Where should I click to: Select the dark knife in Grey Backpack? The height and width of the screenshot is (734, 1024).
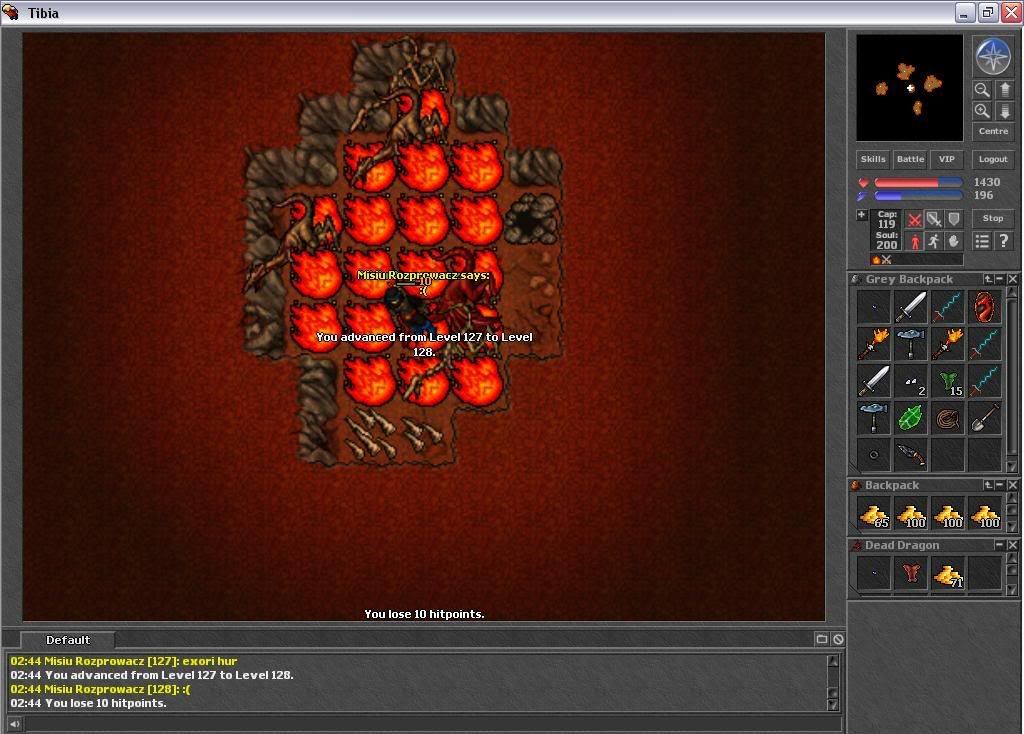pos(910,455)
